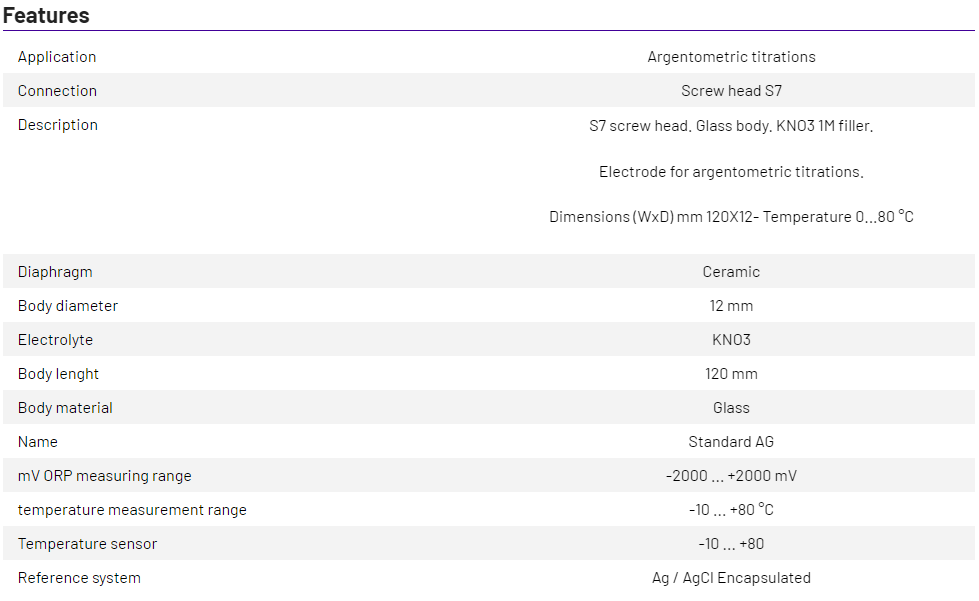Select the Electrolyte row label
979x601 pixels.
click(55, 340)
